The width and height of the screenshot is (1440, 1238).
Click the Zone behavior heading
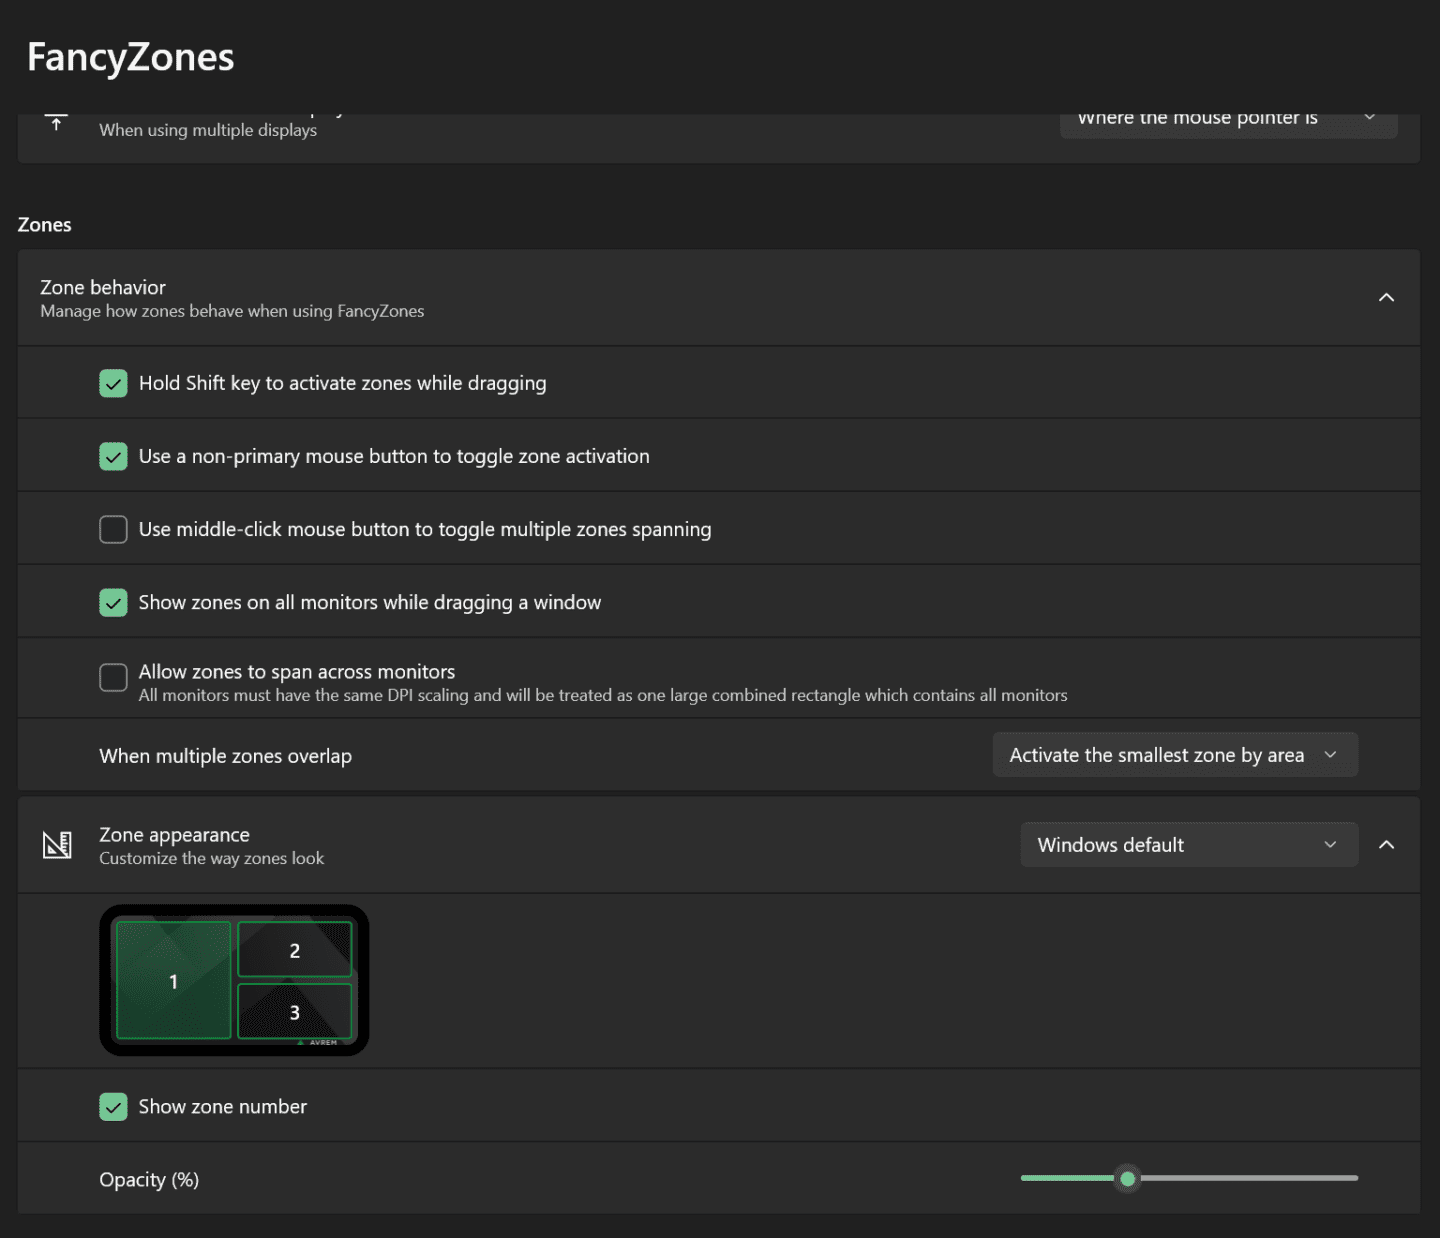103,287
